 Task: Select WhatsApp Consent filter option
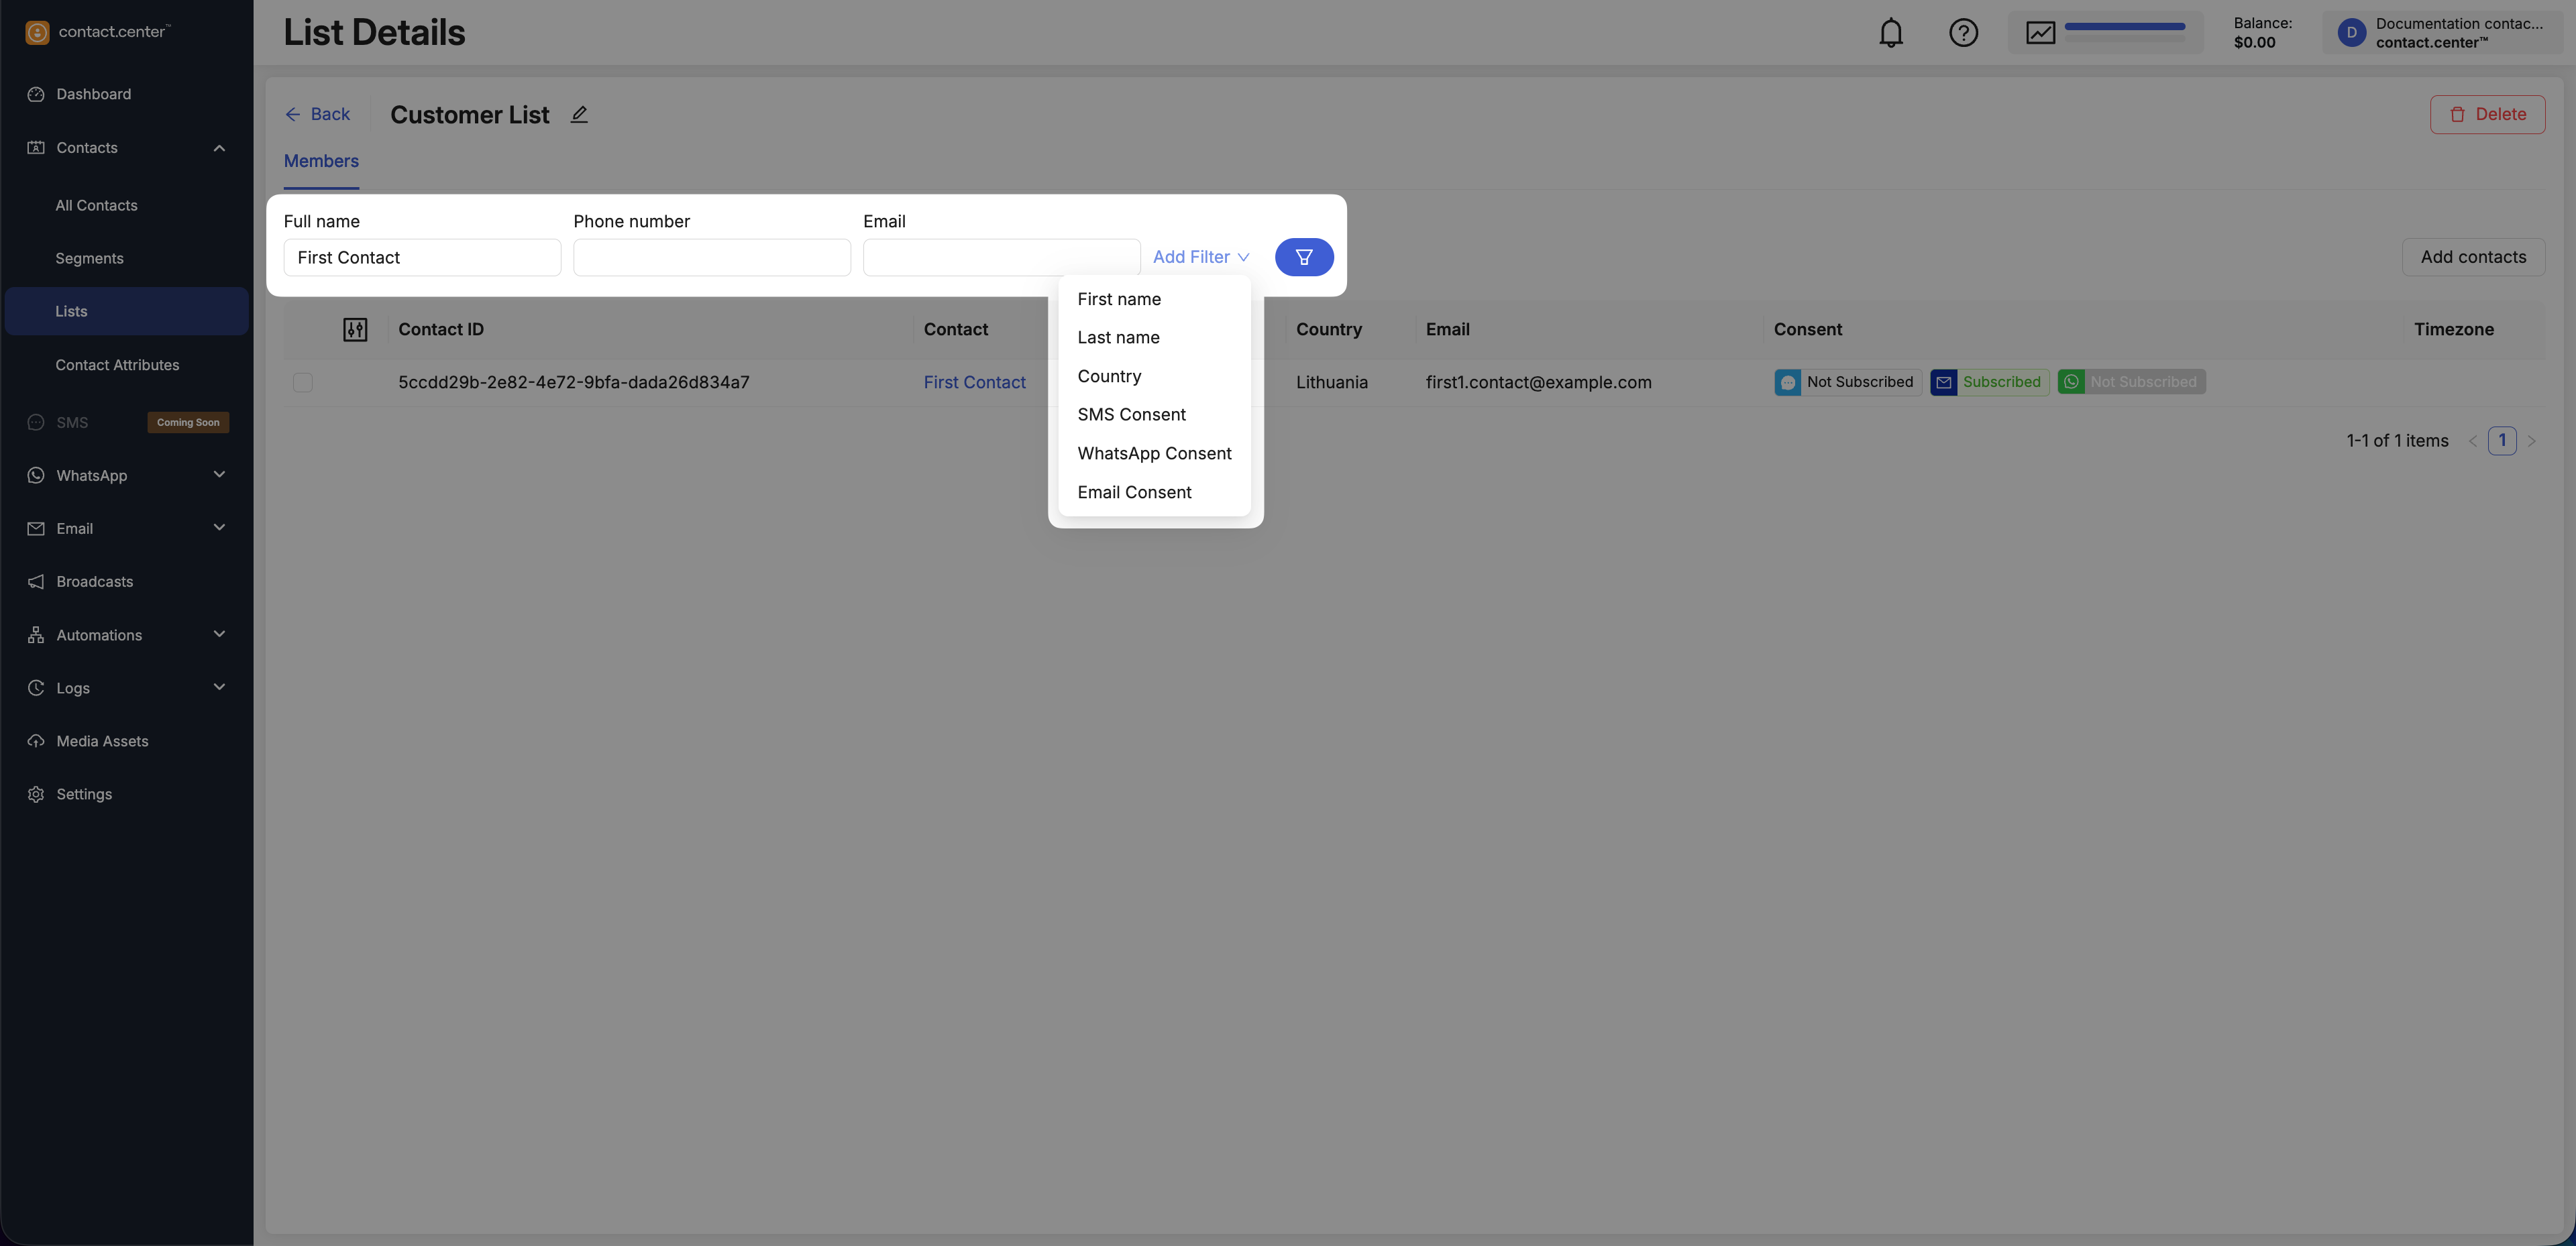pyautogui.click(x=1154, y=453)
